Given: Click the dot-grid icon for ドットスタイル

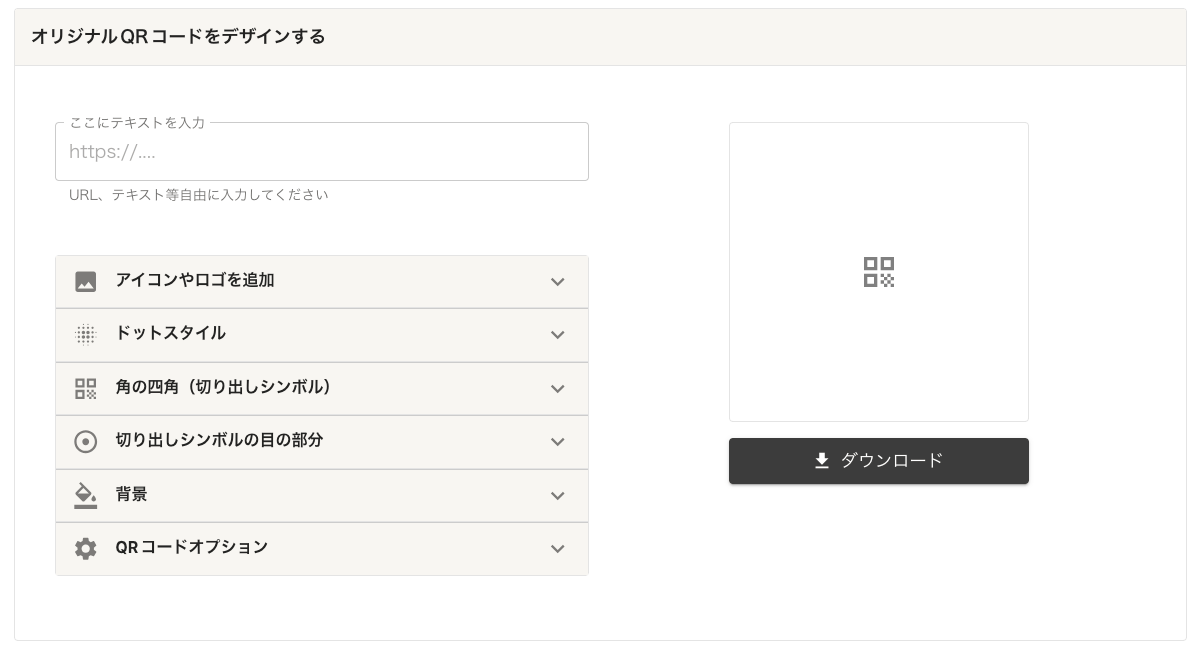Looking at the screenshot, I should click(x=86, y=335).
